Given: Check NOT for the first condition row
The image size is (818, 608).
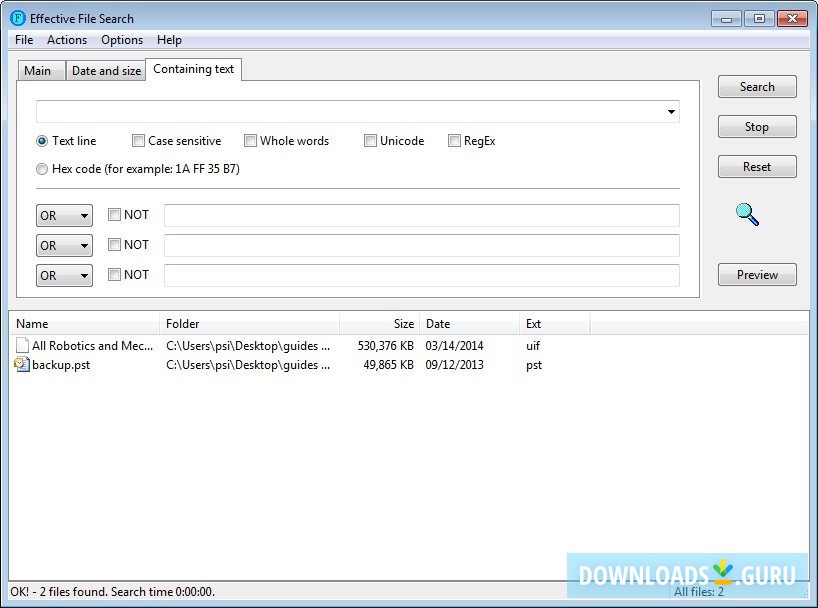Looking at the screenshot, I should click(114, 214).
